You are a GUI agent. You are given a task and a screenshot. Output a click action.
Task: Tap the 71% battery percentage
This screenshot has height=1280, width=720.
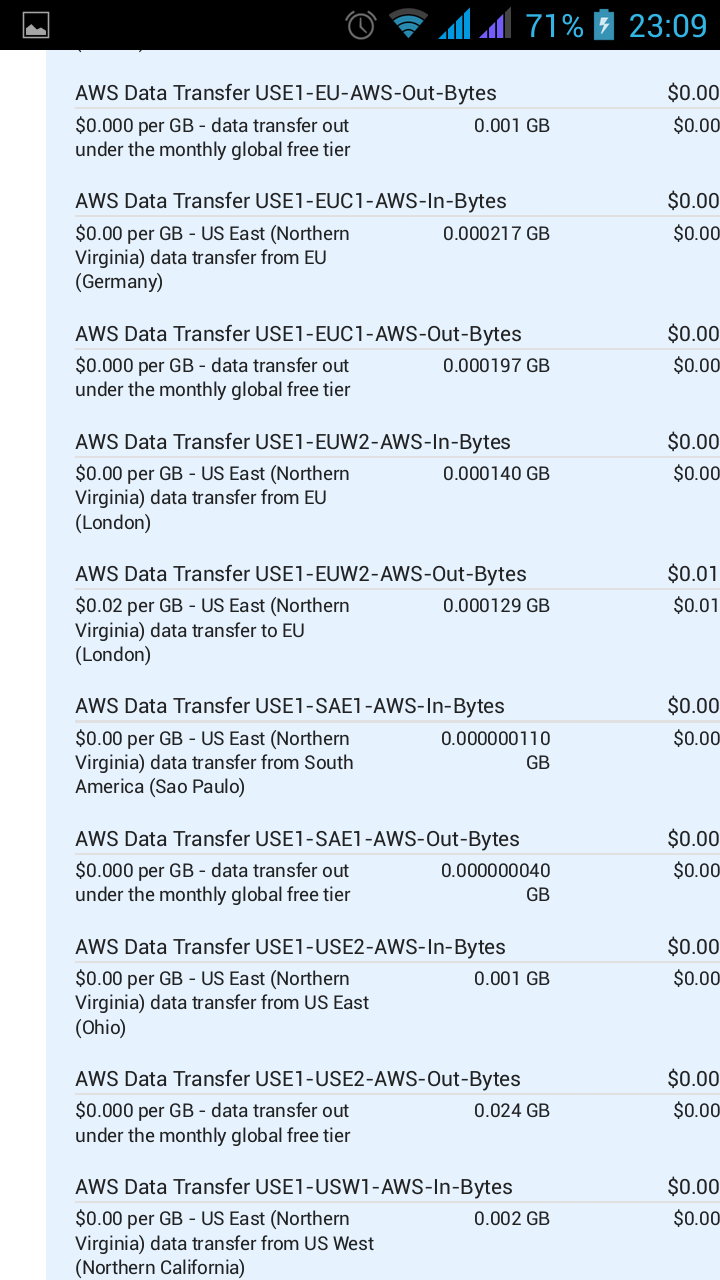tap(554, 25)
